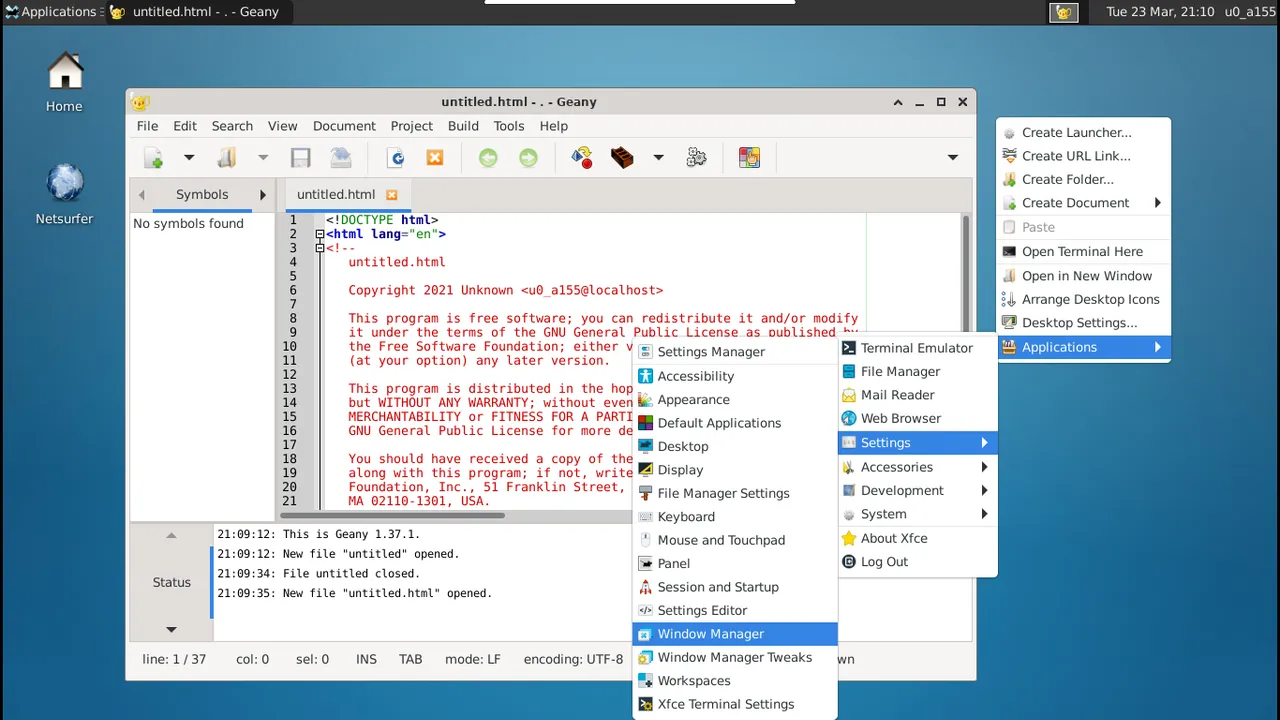Open the File menu in Geany

[147, 126]
